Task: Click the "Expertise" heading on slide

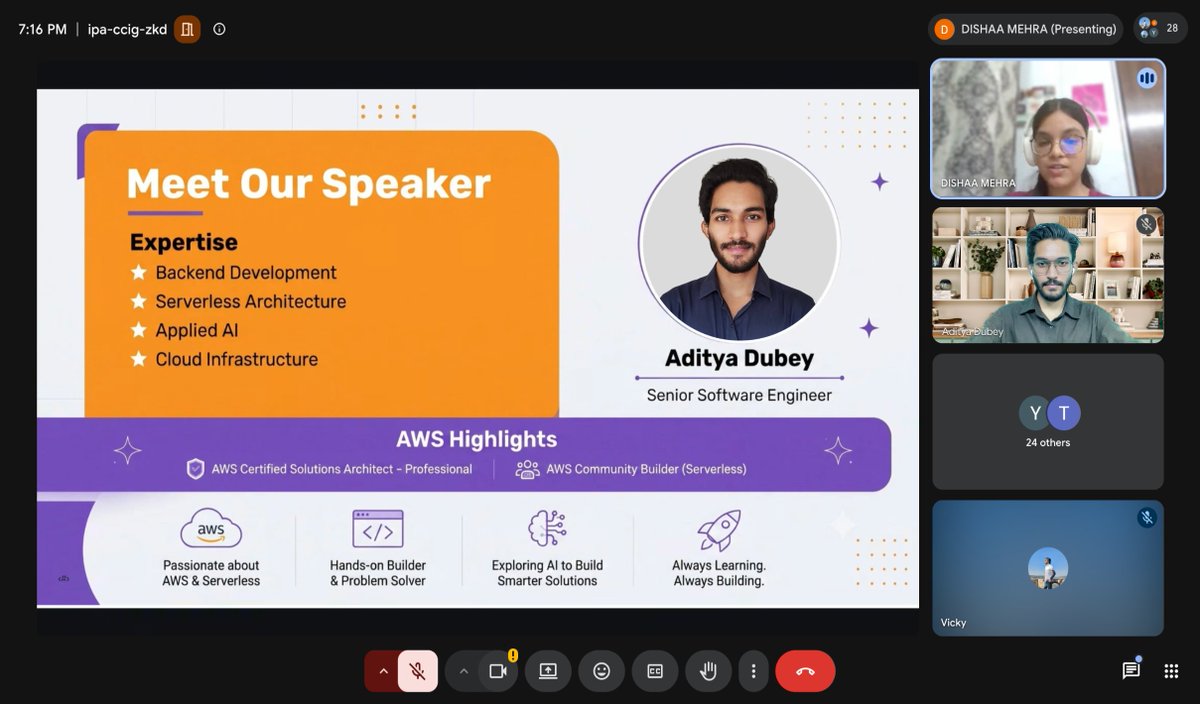Action: pyautogui.click(x=184, y=242)
